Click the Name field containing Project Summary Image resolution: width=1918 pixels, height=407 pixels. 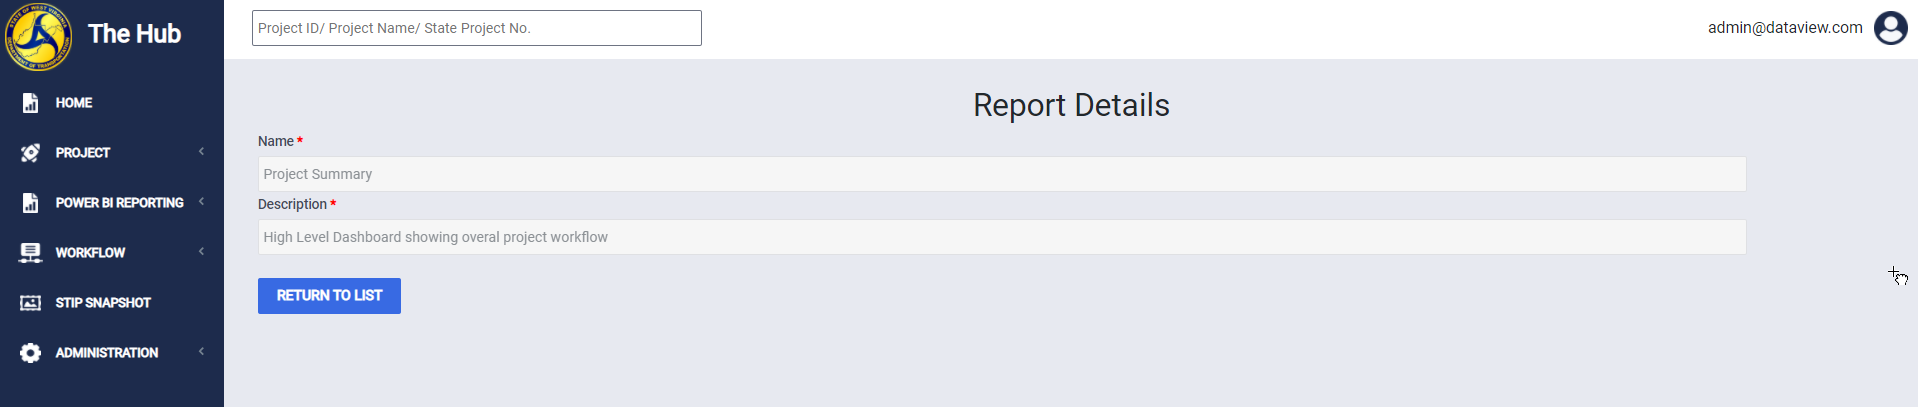pos(1002,174)
